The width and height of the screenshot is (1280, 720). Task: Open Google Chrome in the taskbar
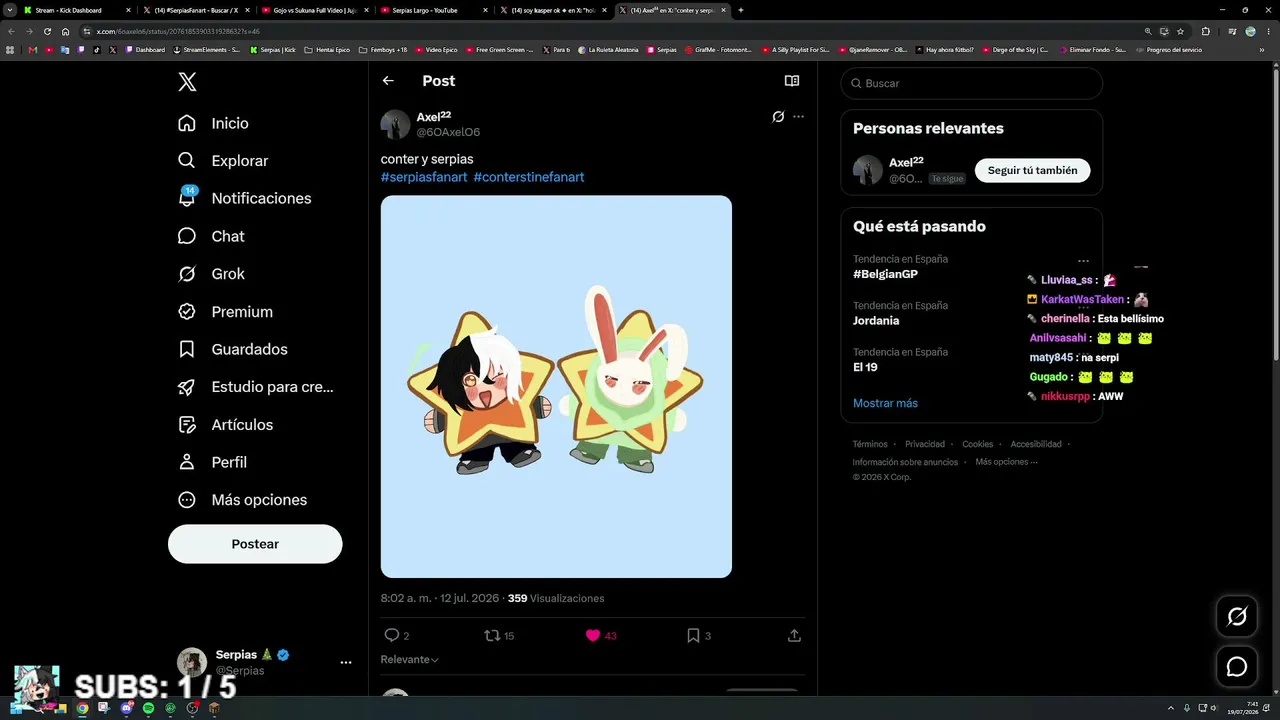tap(82, 708)
